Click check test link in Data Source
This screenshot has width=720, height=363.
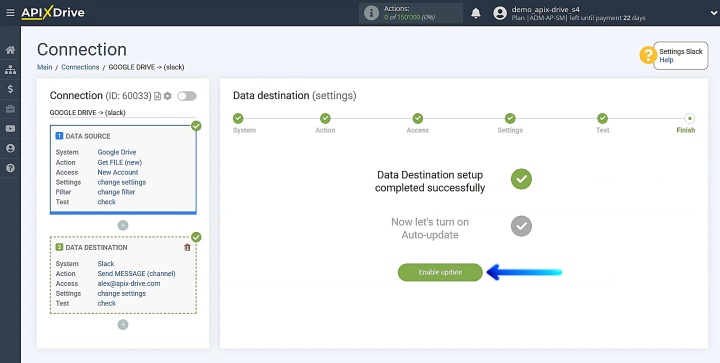[107, 202]
